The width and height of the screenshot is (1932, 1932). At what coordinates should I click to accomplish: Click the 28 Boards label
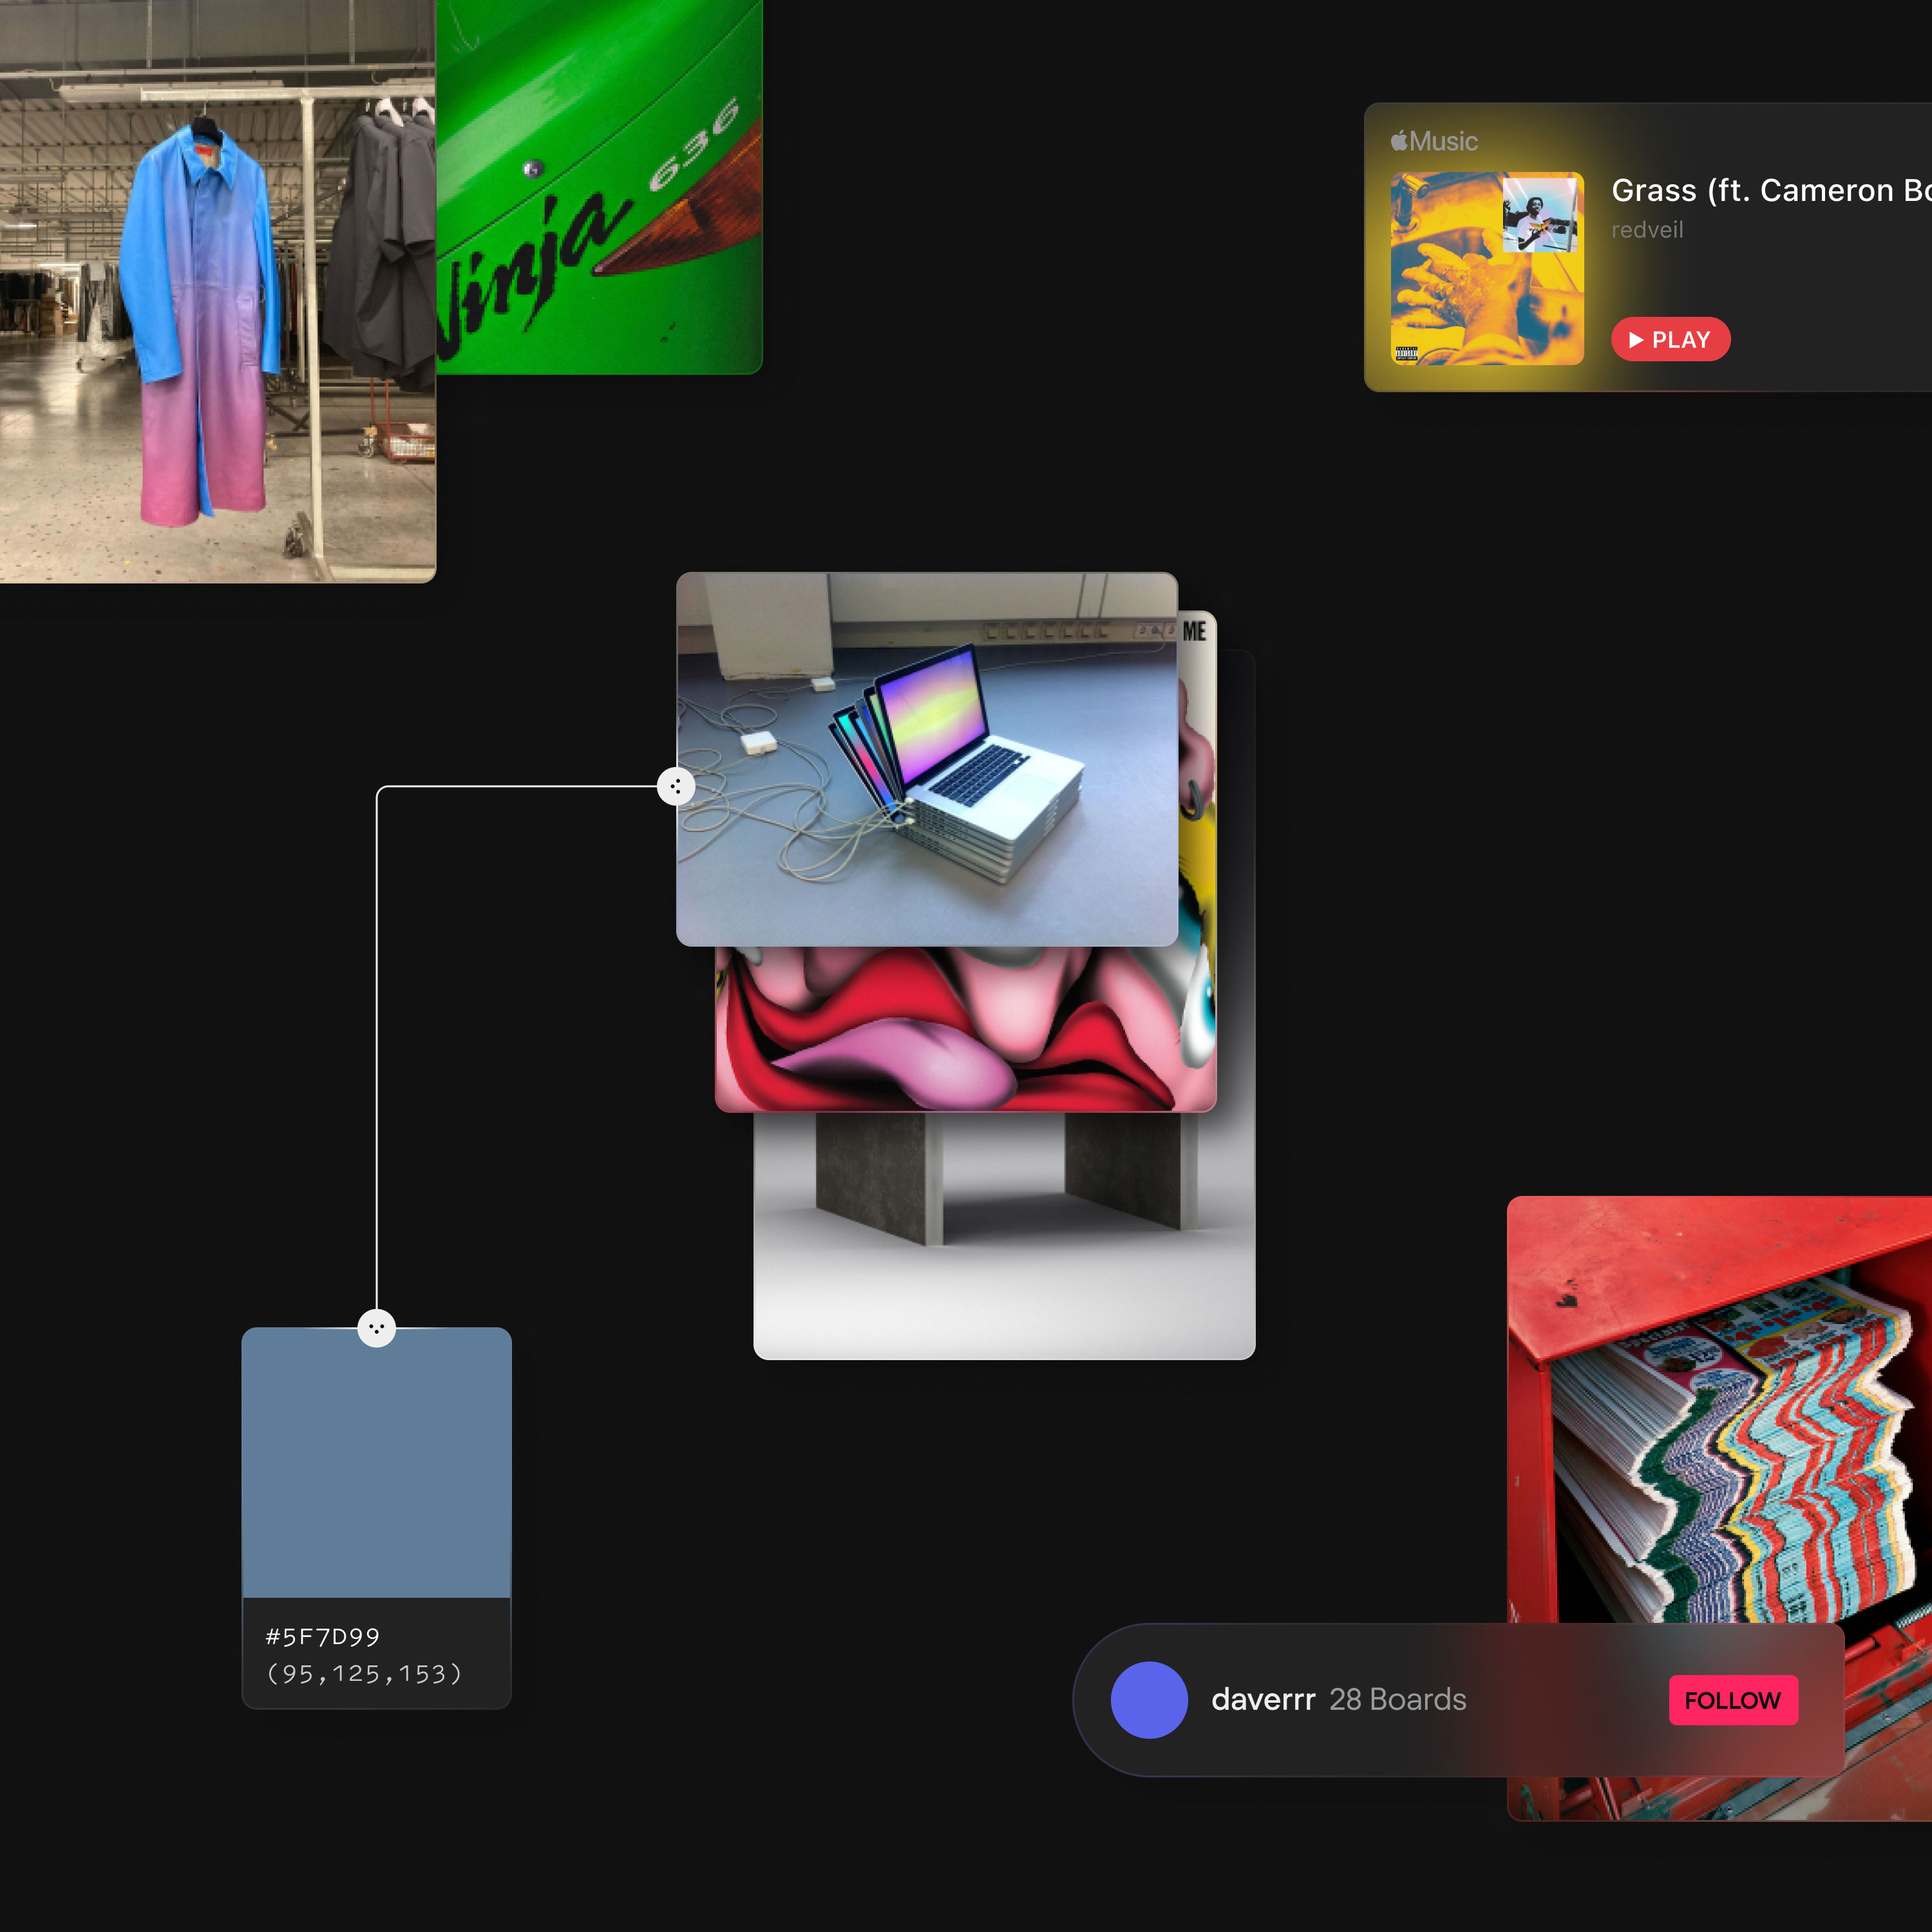click(x=1397, y=1700)
